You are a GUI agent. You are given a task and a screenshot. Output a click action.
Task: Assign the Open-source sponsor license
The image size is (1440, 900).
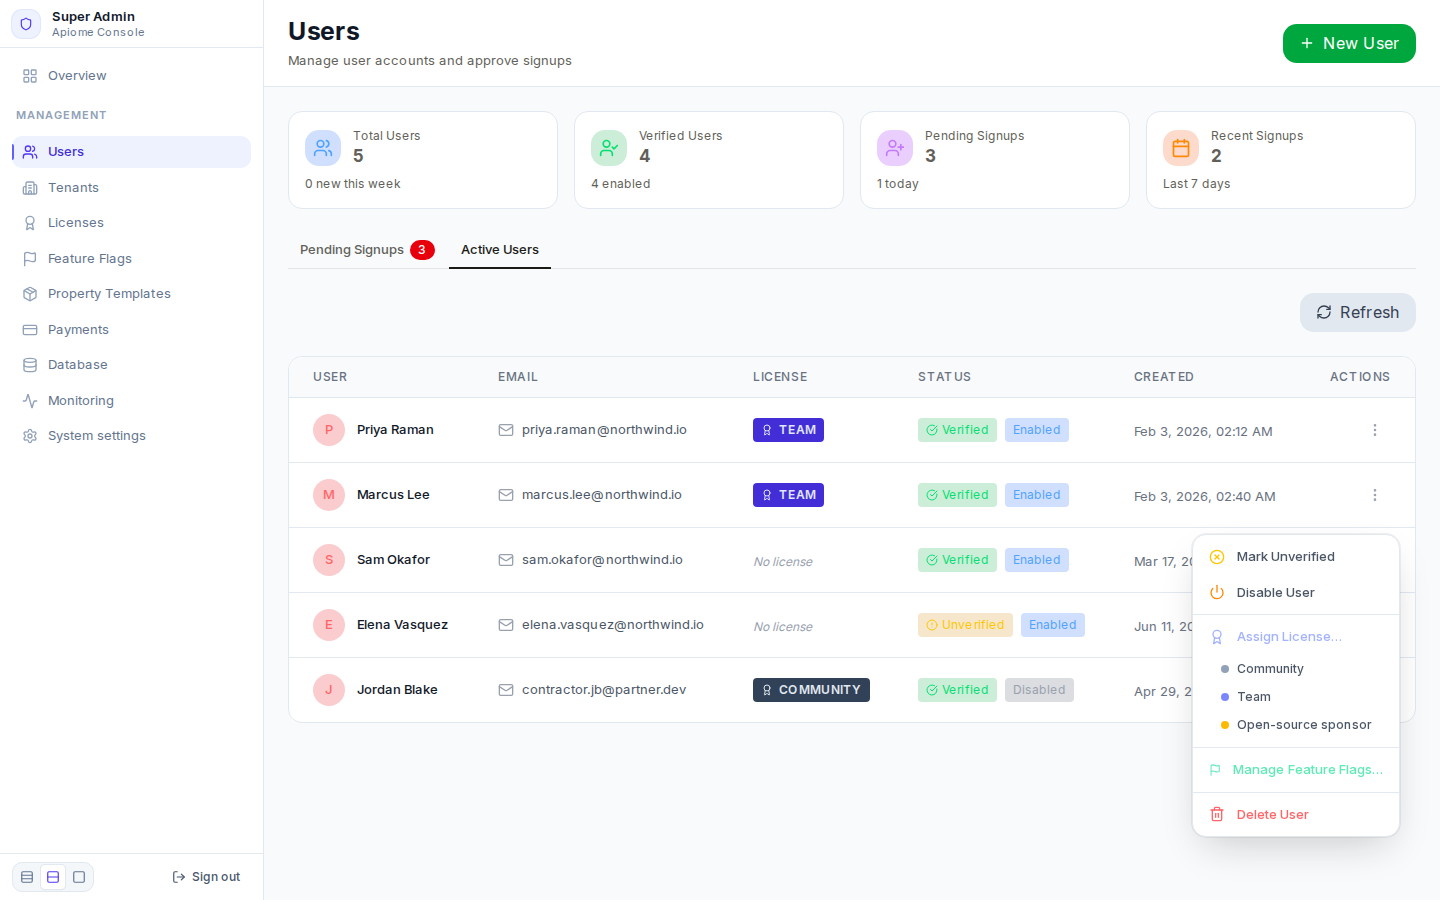tap(1296, 725)
